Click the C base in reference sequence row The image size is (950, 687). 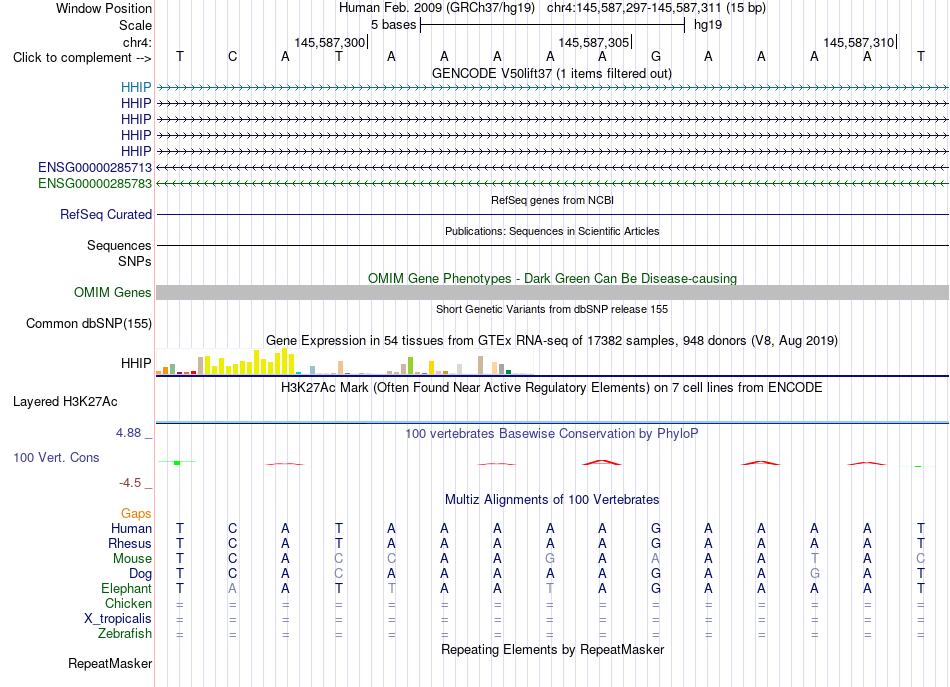(233, 56)
